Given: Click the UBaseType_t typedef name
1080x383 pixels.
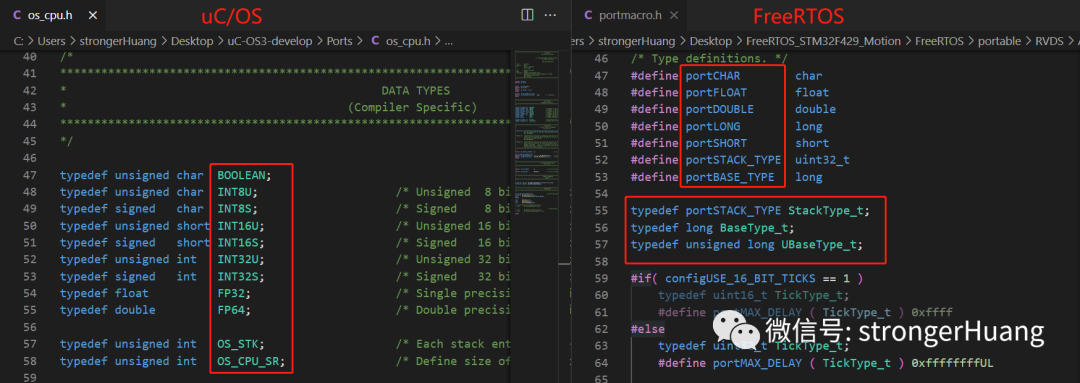Looking at the screenshot, I should click(x=818, y=245).
